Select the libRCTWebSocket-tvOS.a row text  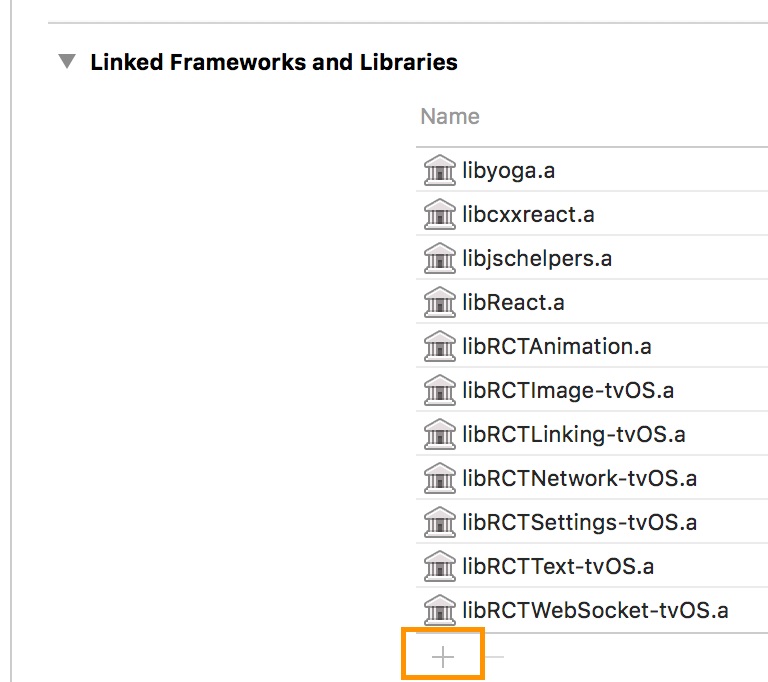click(595, 610)
